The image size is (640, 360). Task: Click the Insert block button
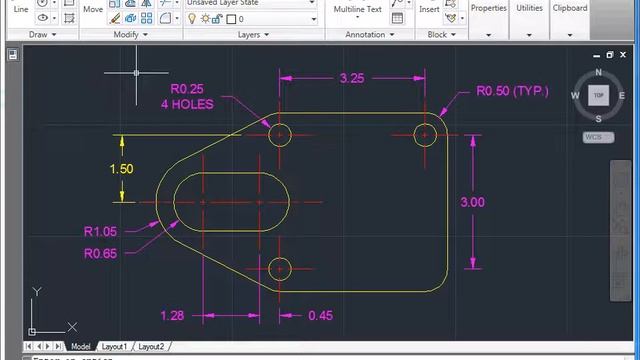tap(429, 9)
